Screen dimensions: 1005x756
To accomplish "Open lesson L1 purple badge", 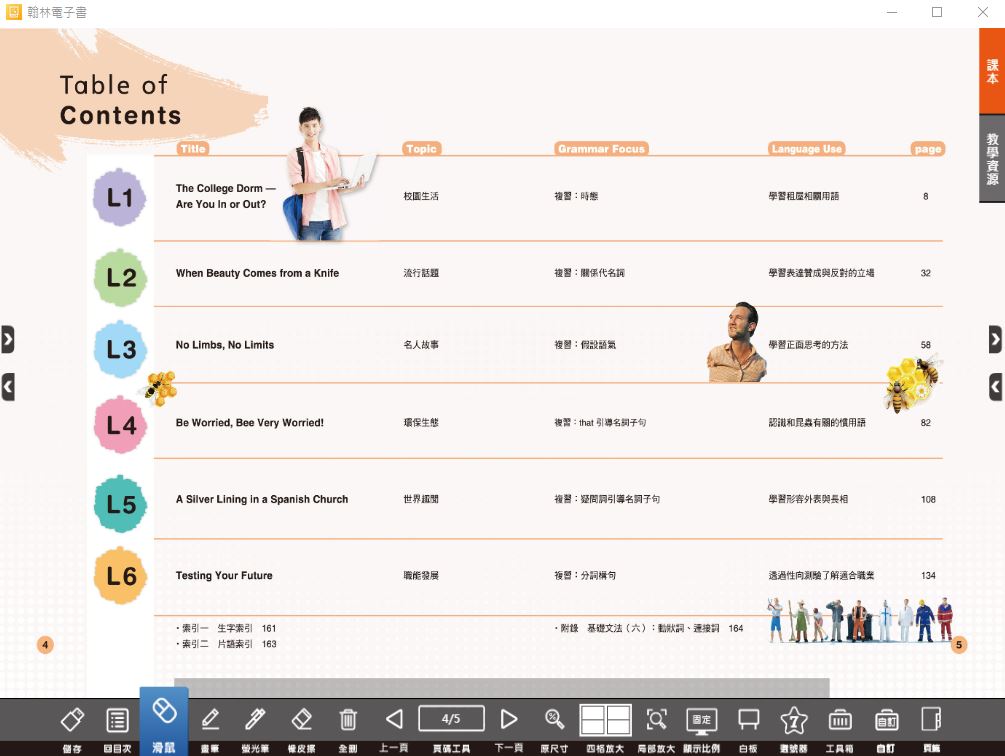I will tap(119, 197).
